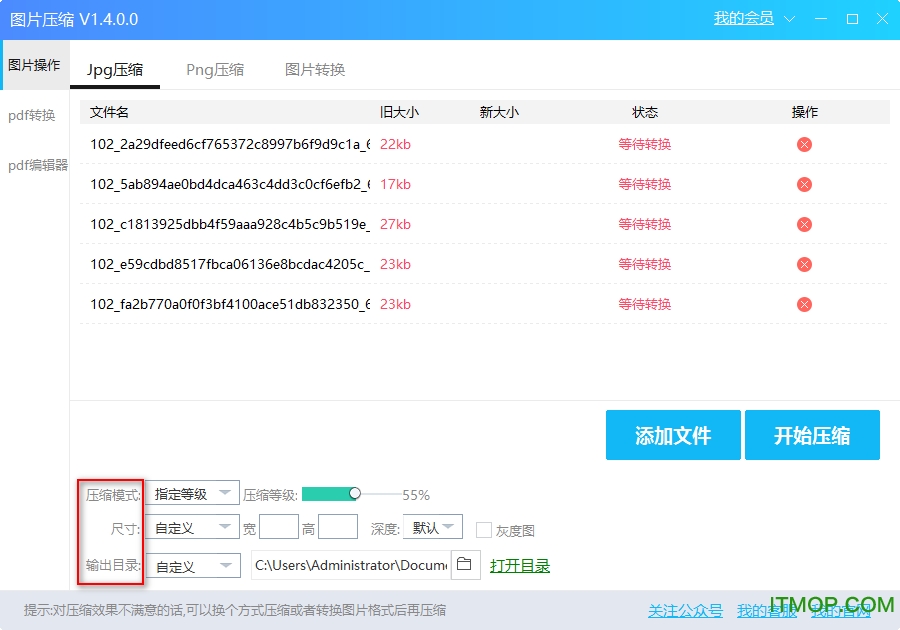This screenshot has width=900, height=630.
Task: Click the 宽 width input field
Action: click(279, 527)
